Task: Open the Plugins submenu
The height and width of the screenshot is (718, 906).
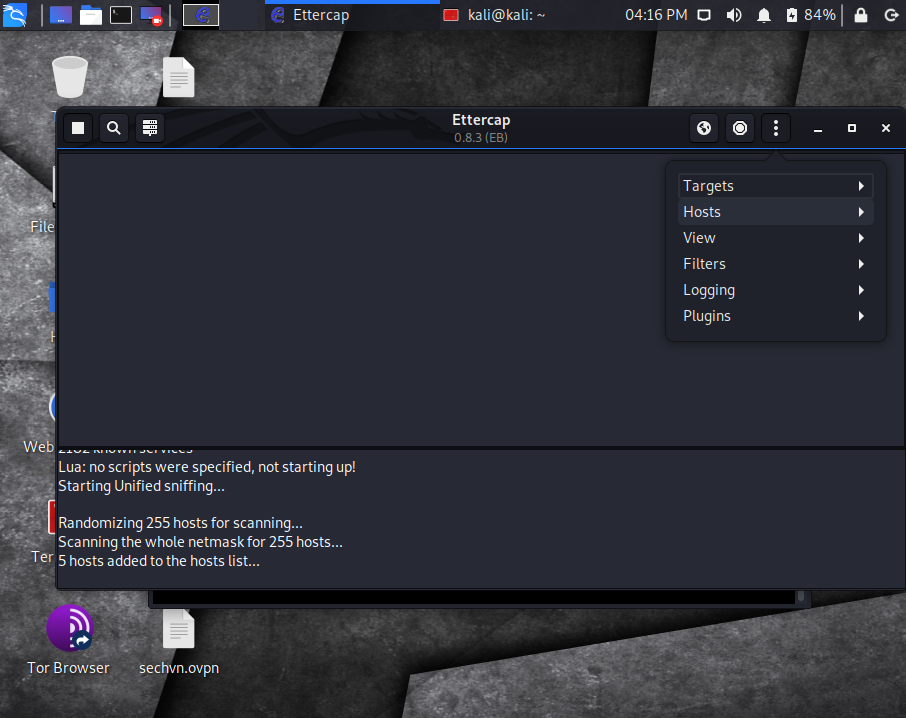Action: (x=775, y=316)
